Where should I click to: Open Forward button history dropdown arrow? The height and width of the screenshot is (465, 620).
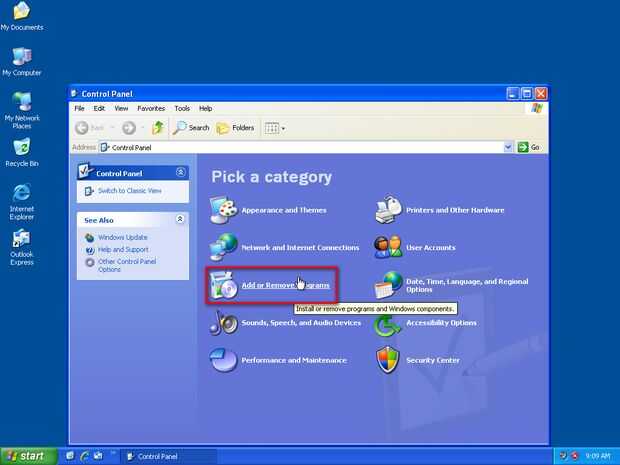[142, 128]
